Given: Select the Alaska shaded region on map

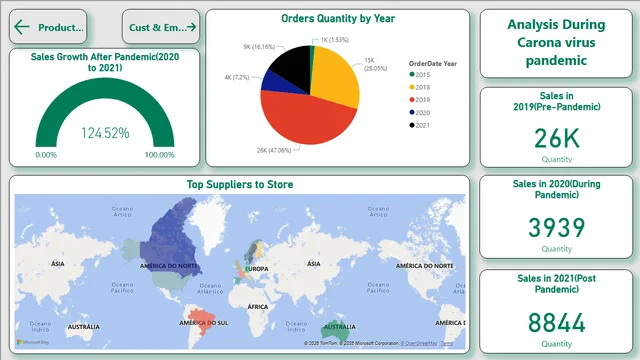Looking at the screenshot, I should point(131,249).
